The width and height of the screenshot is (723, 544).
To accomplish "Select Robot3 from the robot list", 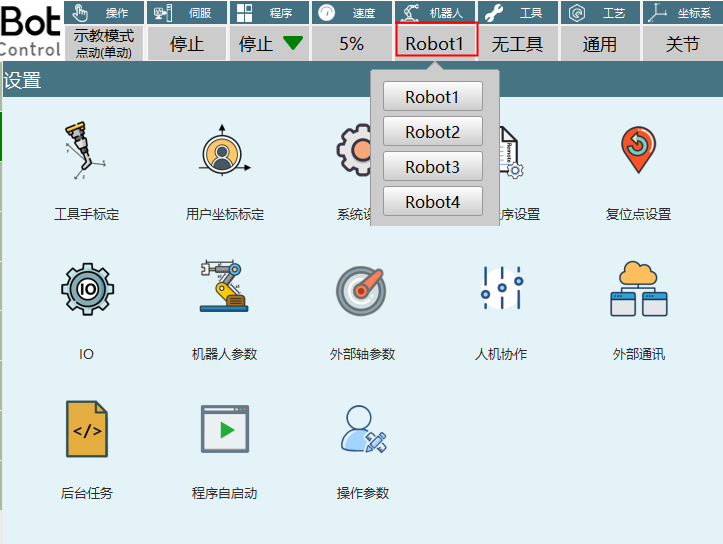I will click(x=433, y=167).
